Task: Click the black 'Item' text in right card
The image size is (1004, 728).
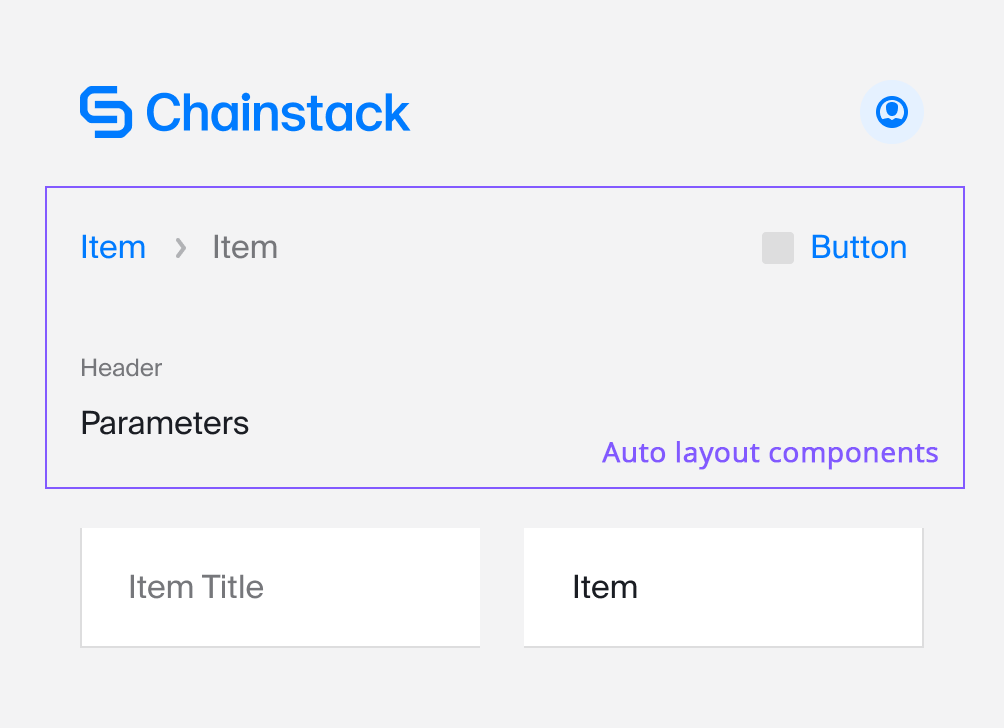Action: coord(605,587)
